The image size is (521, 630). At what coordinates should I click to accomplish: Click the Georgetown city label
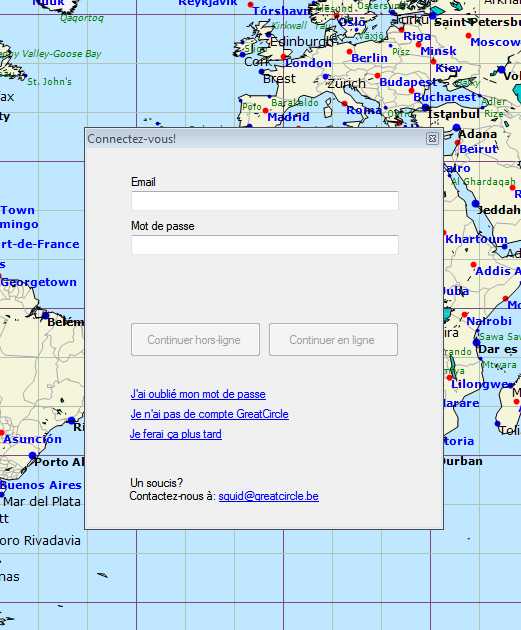click(x=39, y=282)
